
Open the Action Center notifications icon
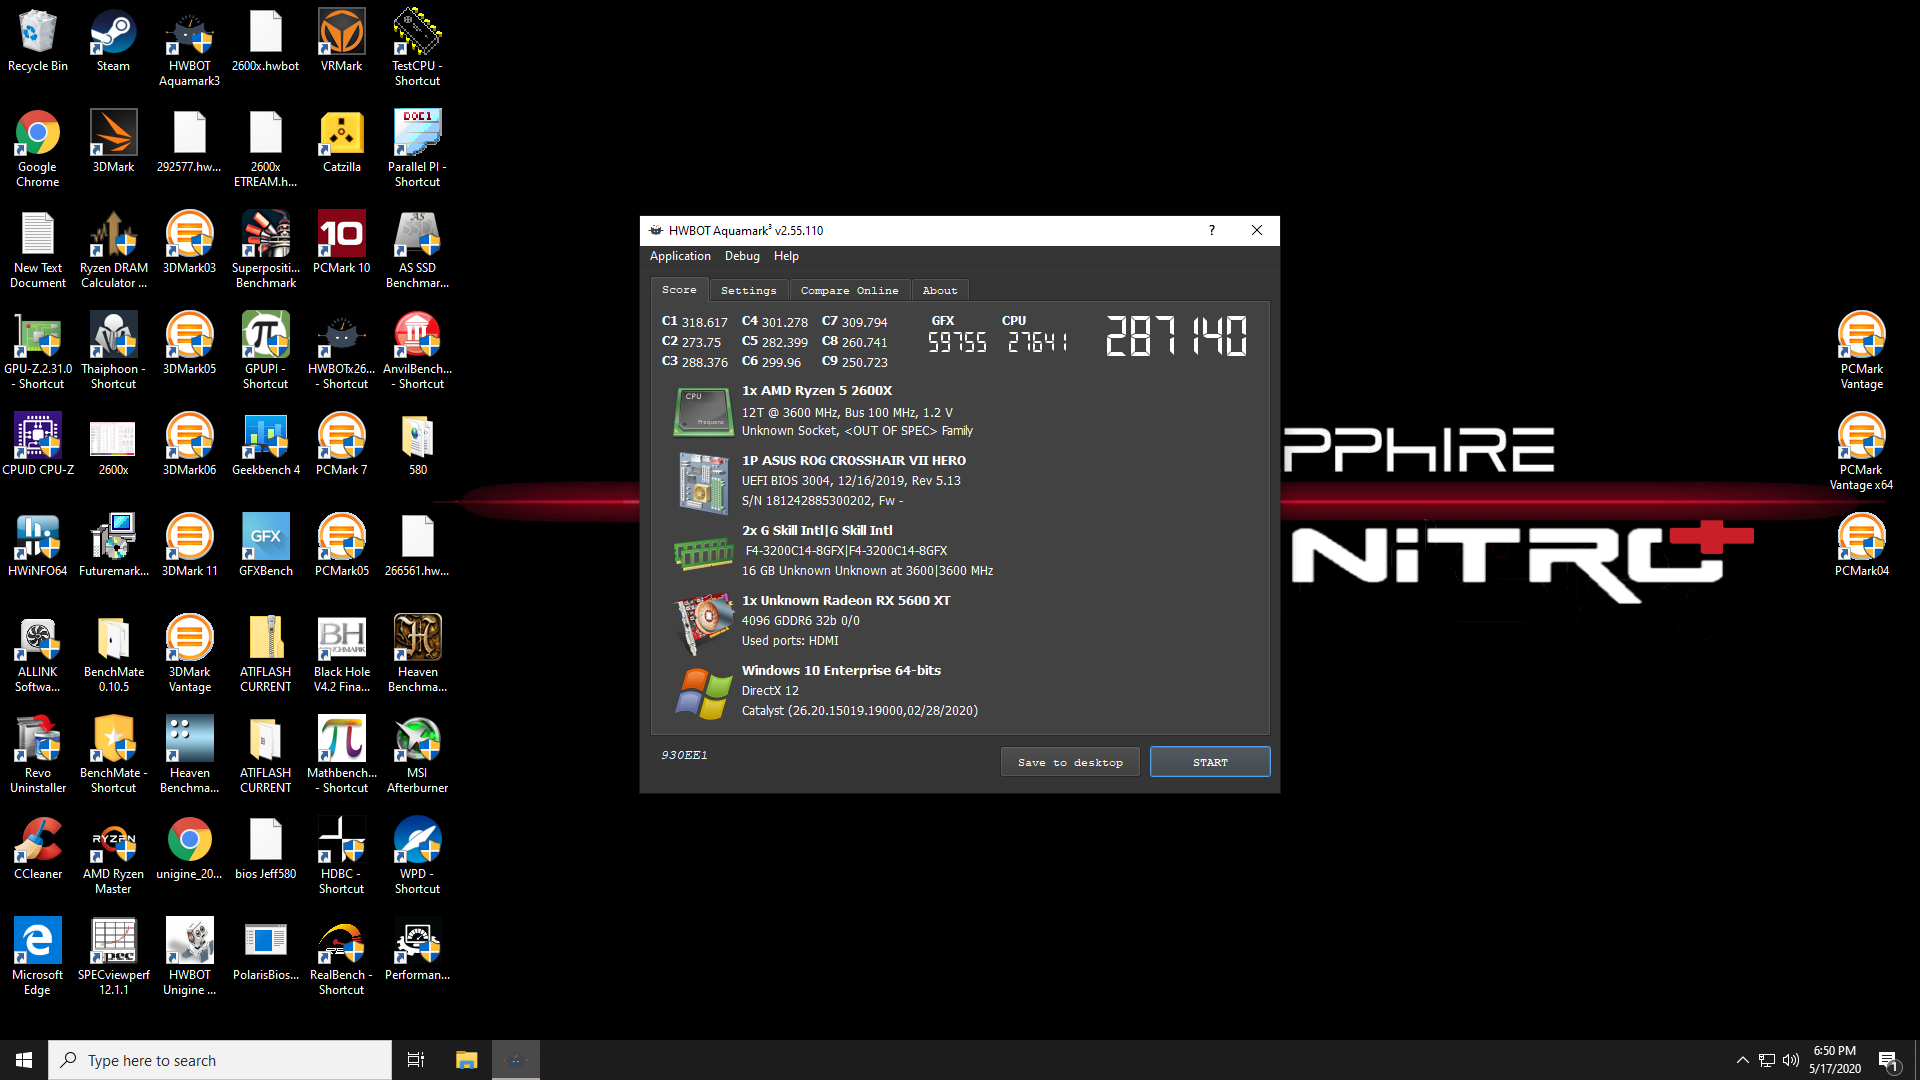[x=1888, y=1060]
